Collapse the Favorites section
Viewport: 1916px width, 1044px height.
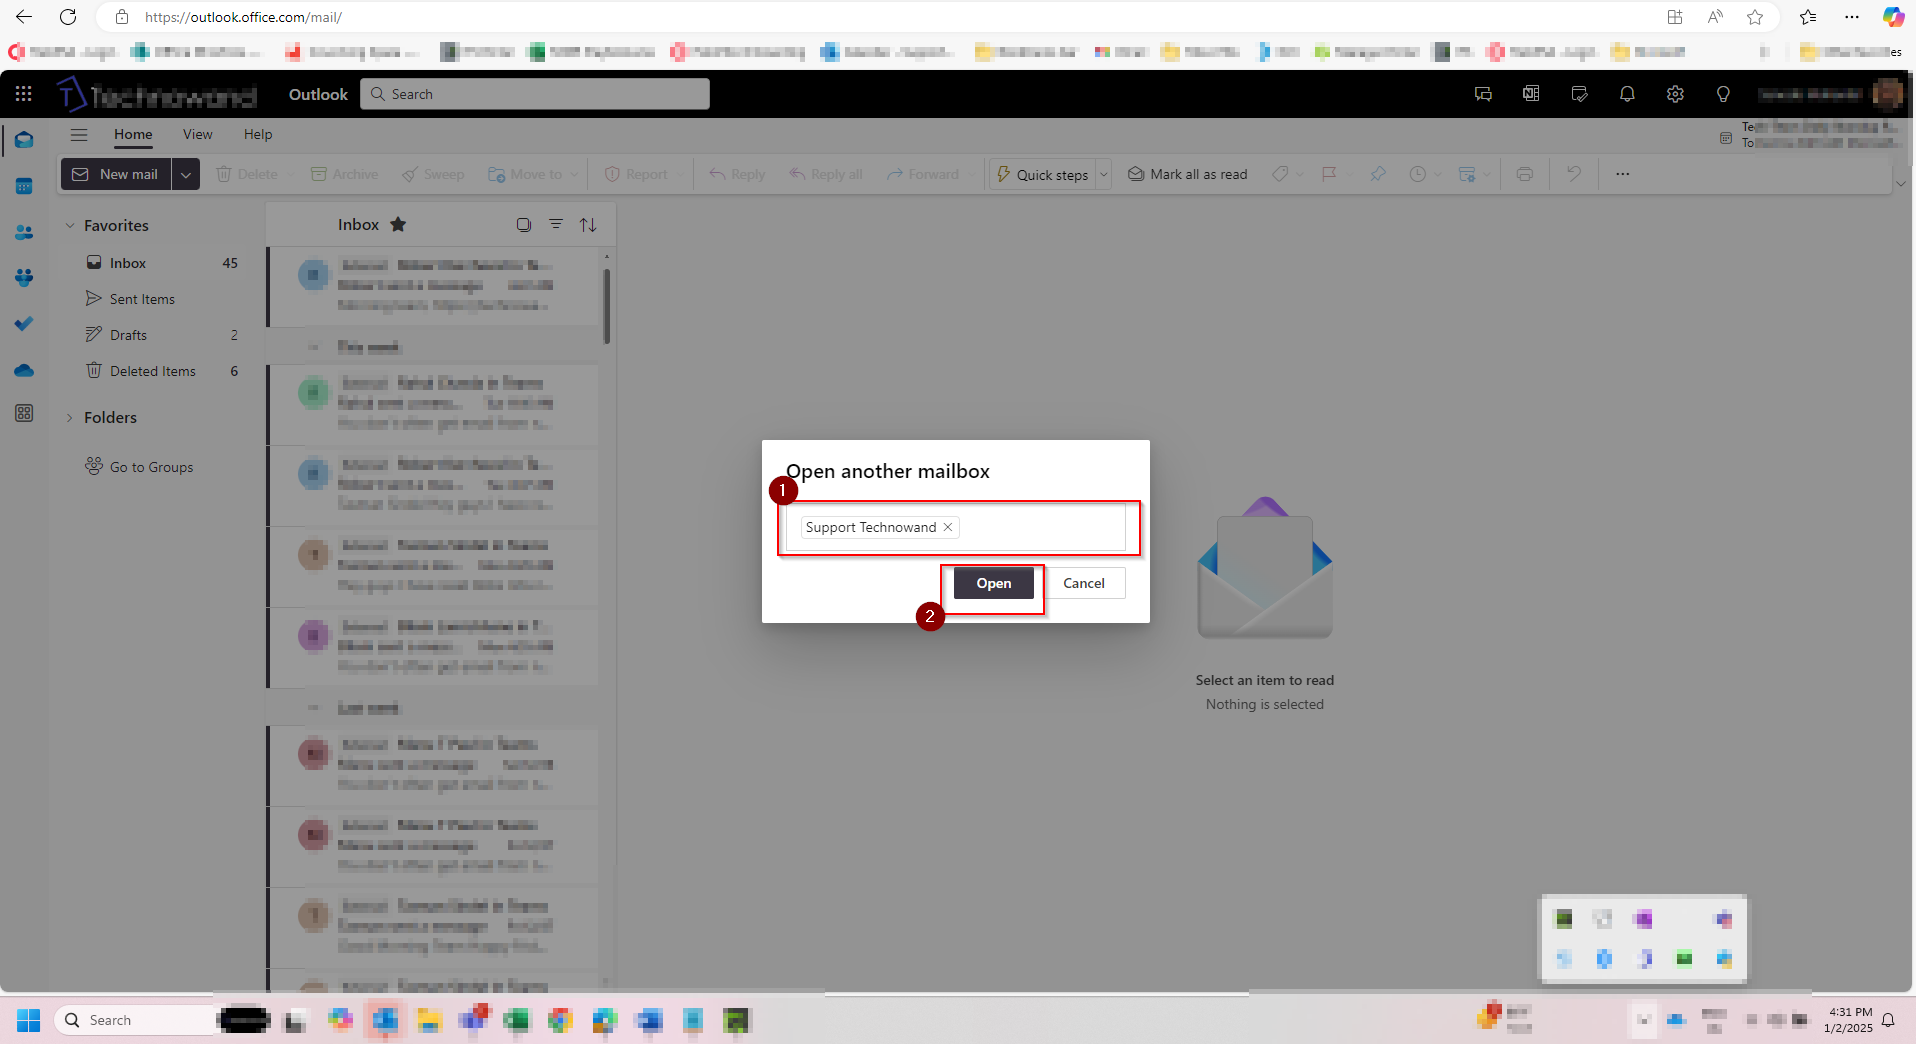click(70, 226)
